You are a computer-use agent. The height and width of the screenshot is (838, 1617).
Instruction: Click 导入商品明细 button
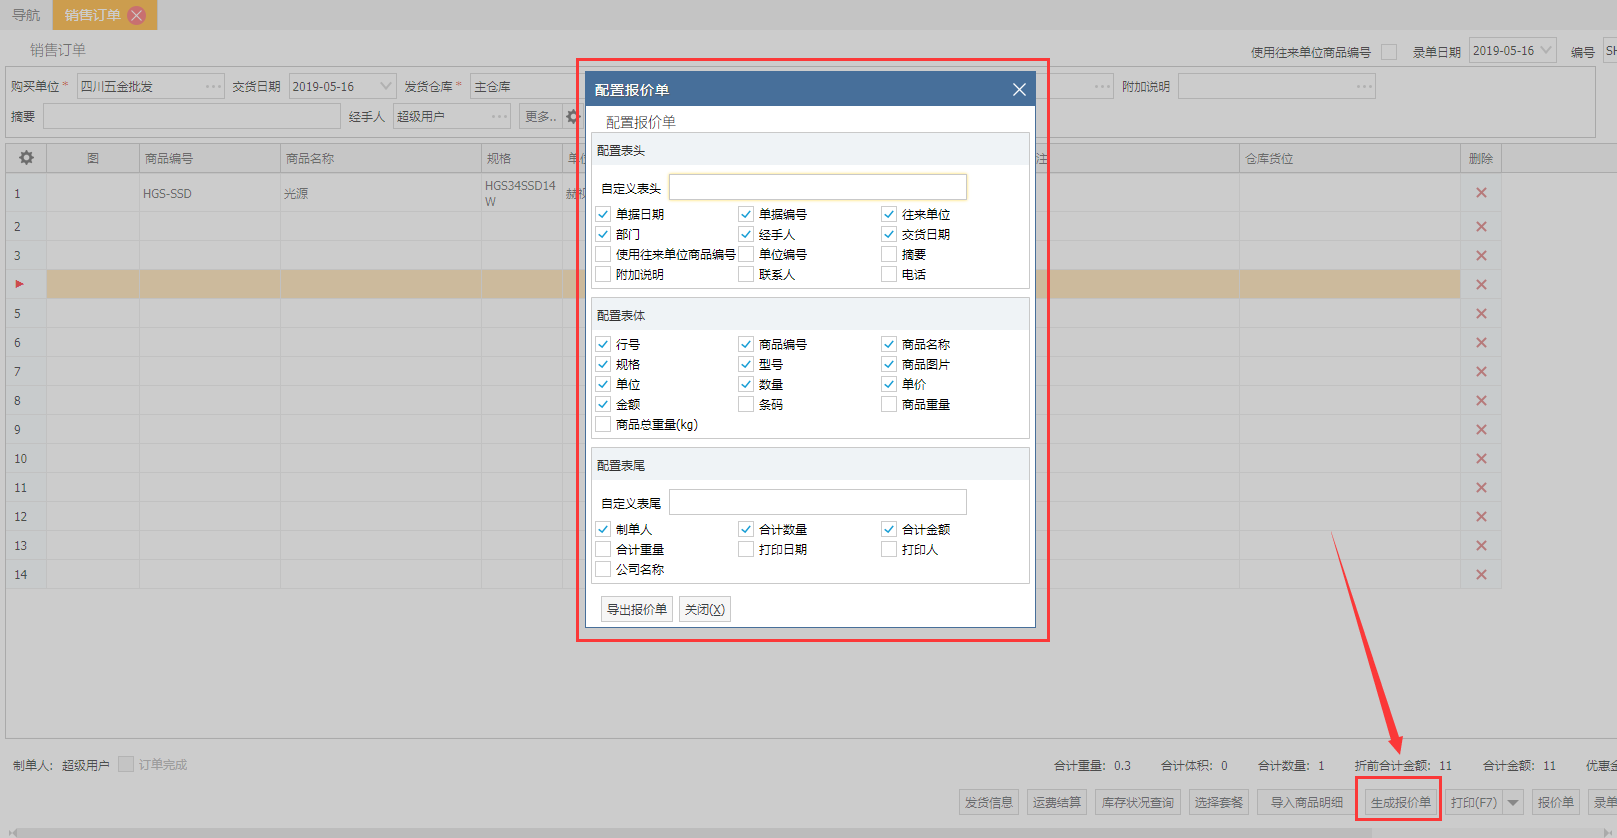click(1307, 803)
